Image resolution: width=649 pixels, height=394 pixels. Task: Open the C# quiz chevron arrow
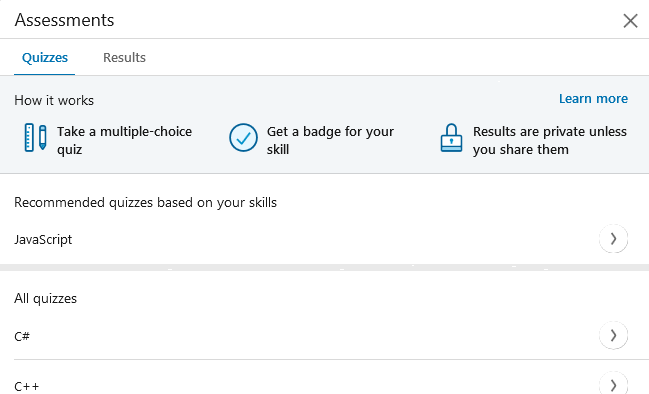[613, 336]
